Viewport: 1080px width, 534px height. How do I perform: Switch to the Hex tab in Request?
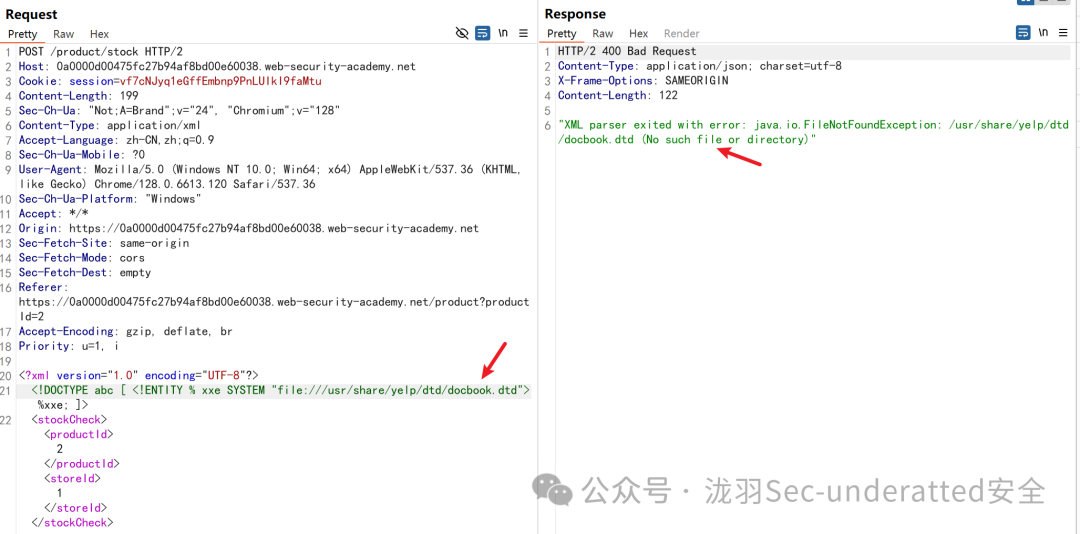point(99,34)
